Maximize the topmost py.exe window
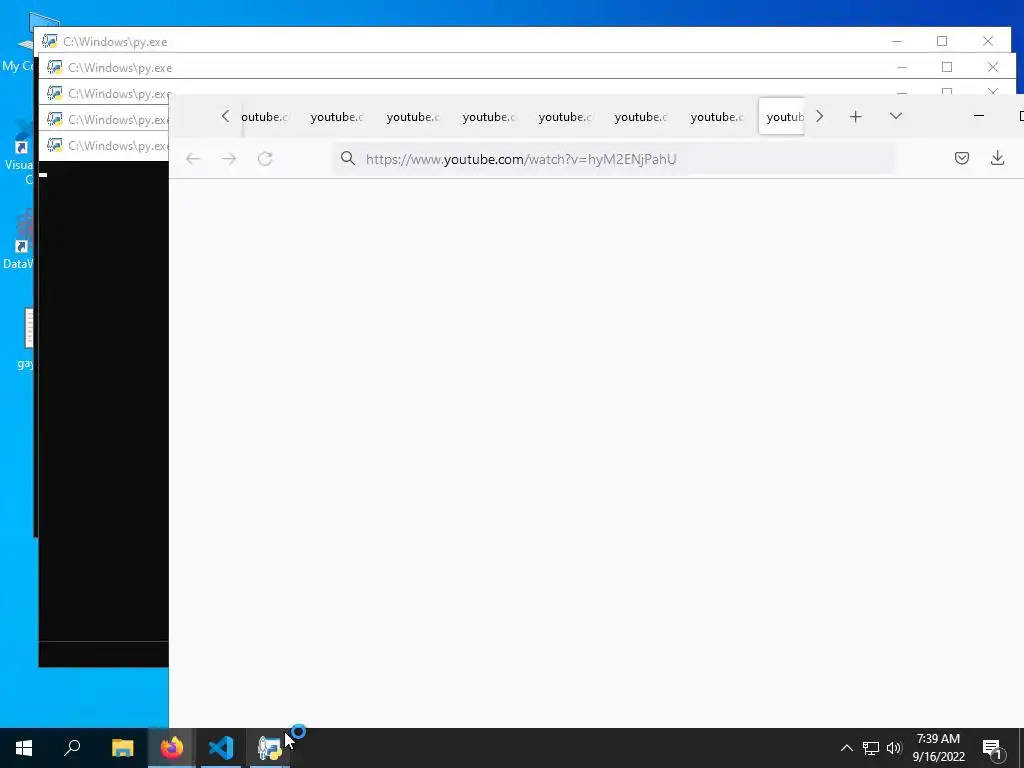The height and width of the screenshot is (768, 1024). [x=942, y=41]
